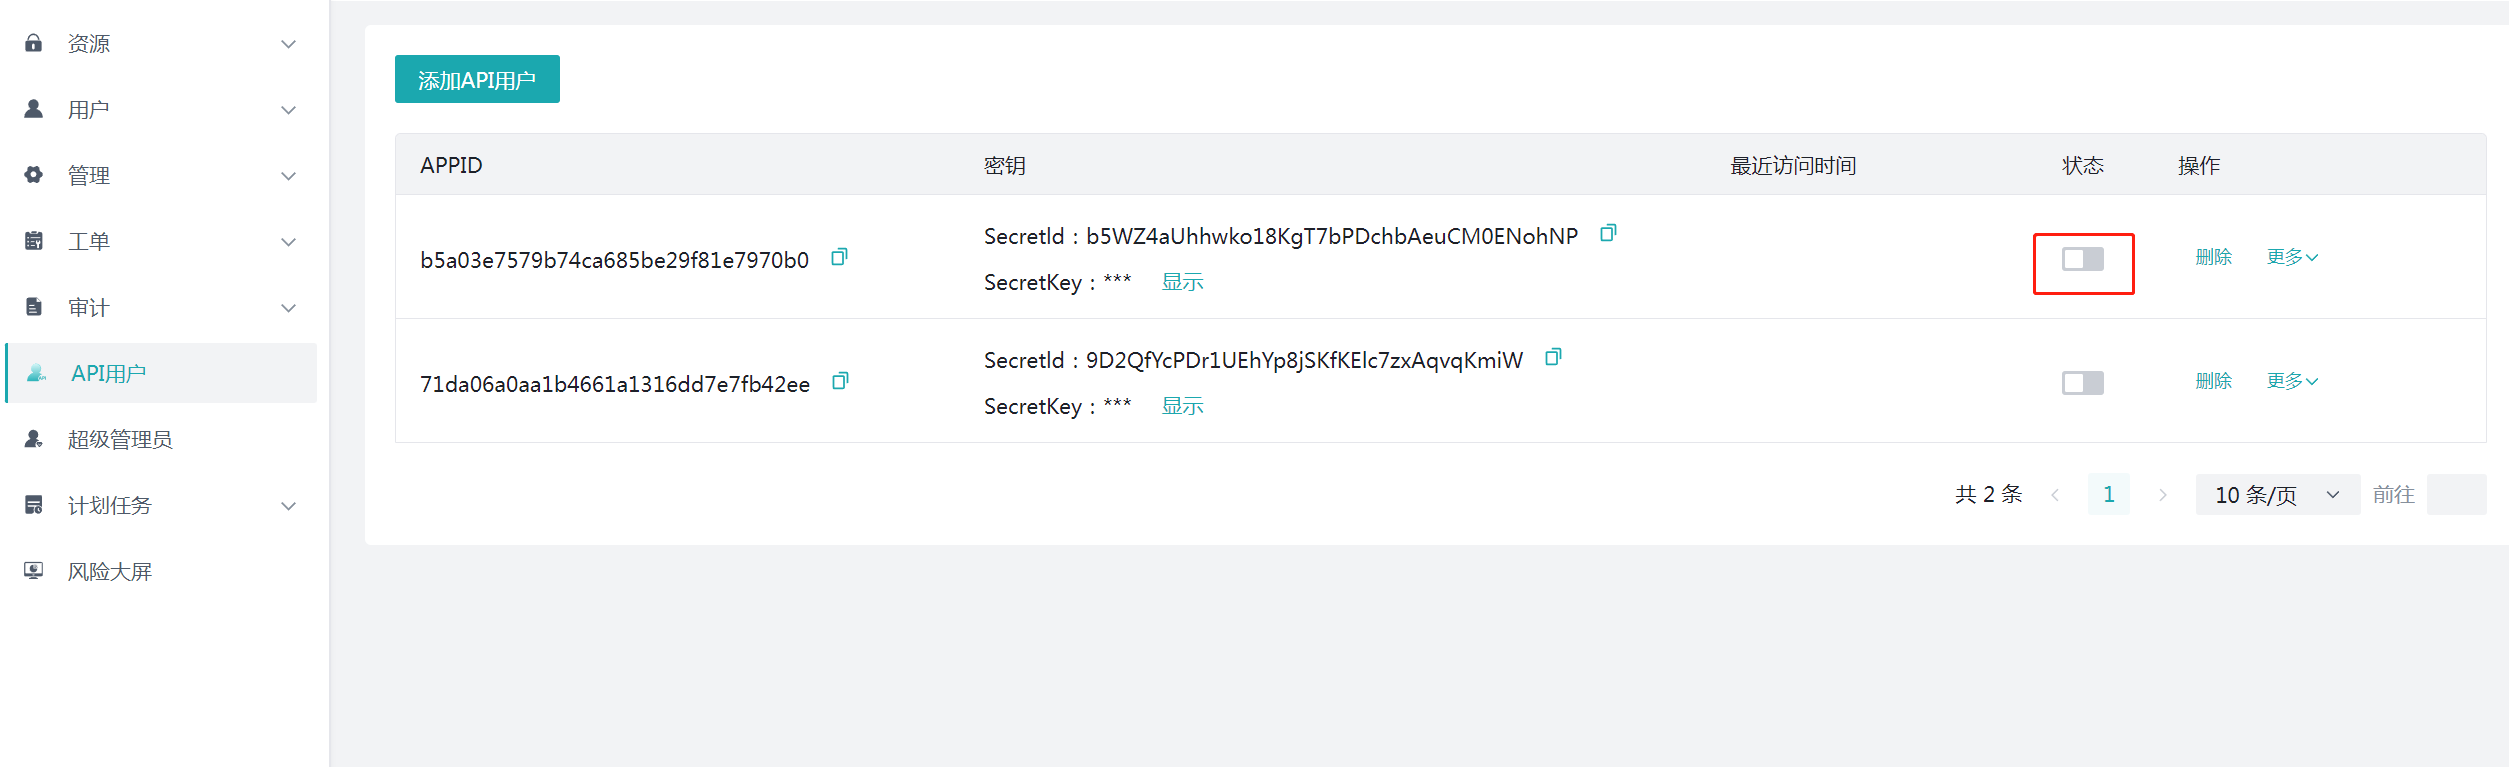
Task: Show SecretKey for the first API user
Action: (x=1182, y=283)
